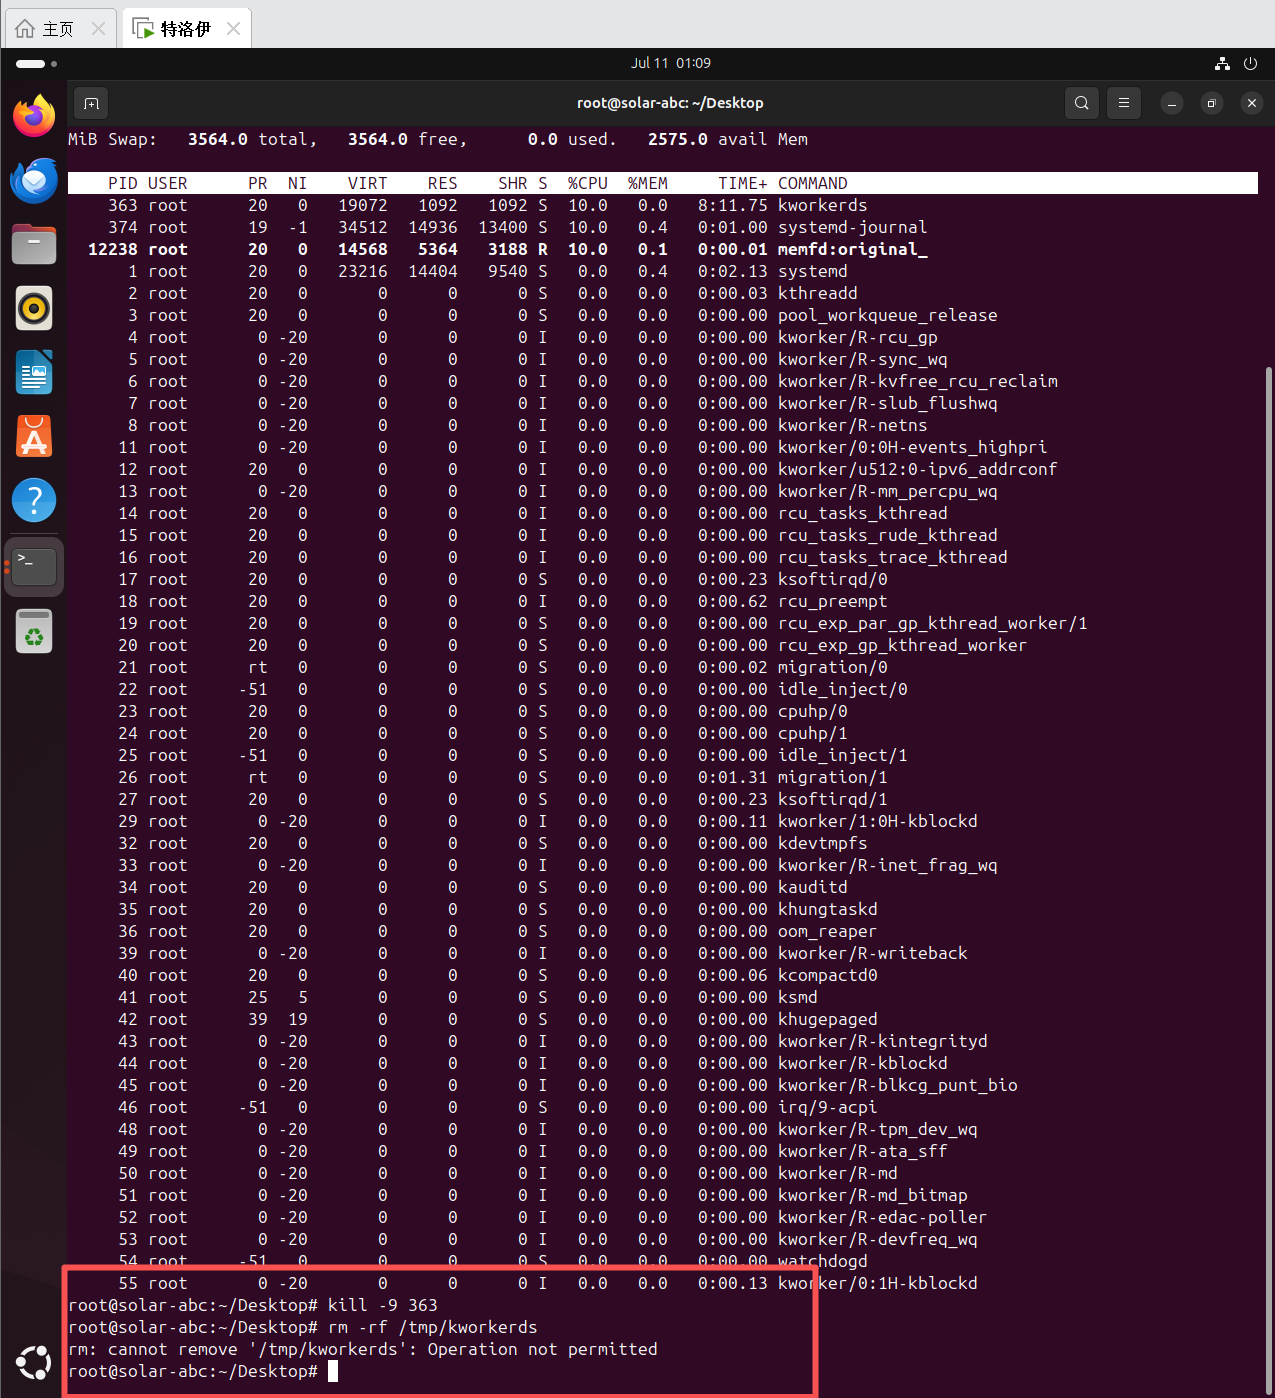Select the rcu_preempt process row
Image resolution: width=1275 pixels, height=1398 pixels.
tap(662, 601)
